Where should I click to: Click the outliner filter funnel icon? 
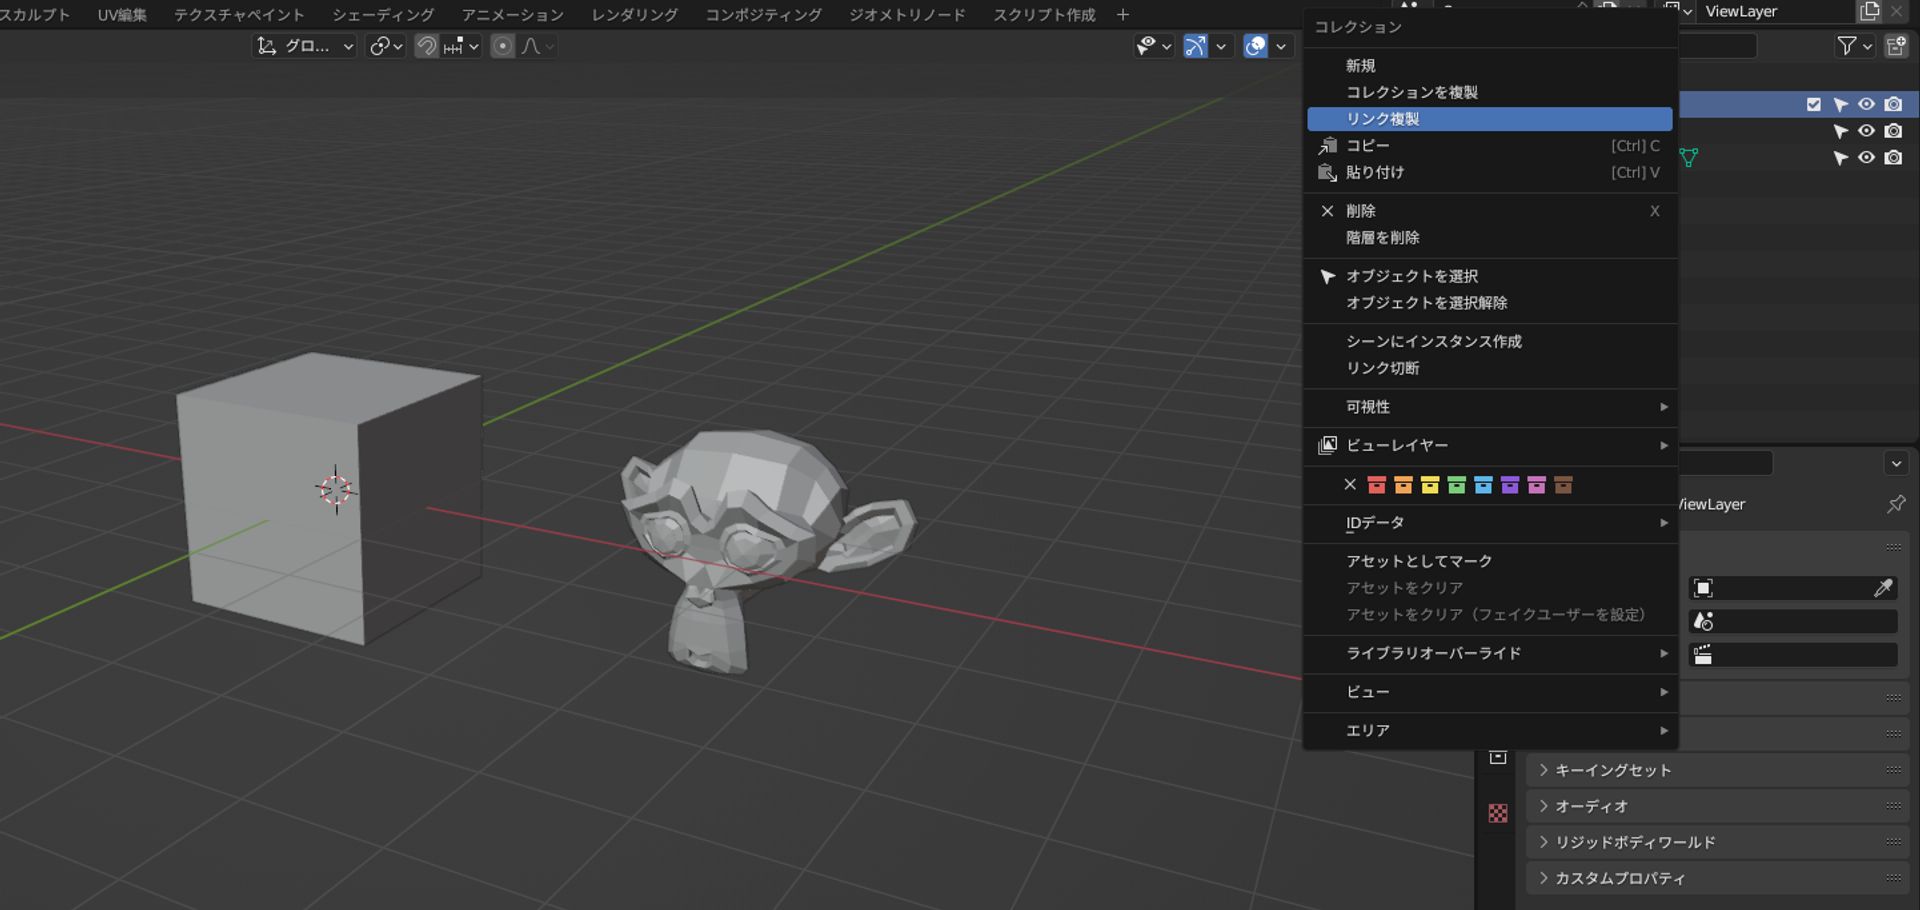click(x=1847, y=45)
